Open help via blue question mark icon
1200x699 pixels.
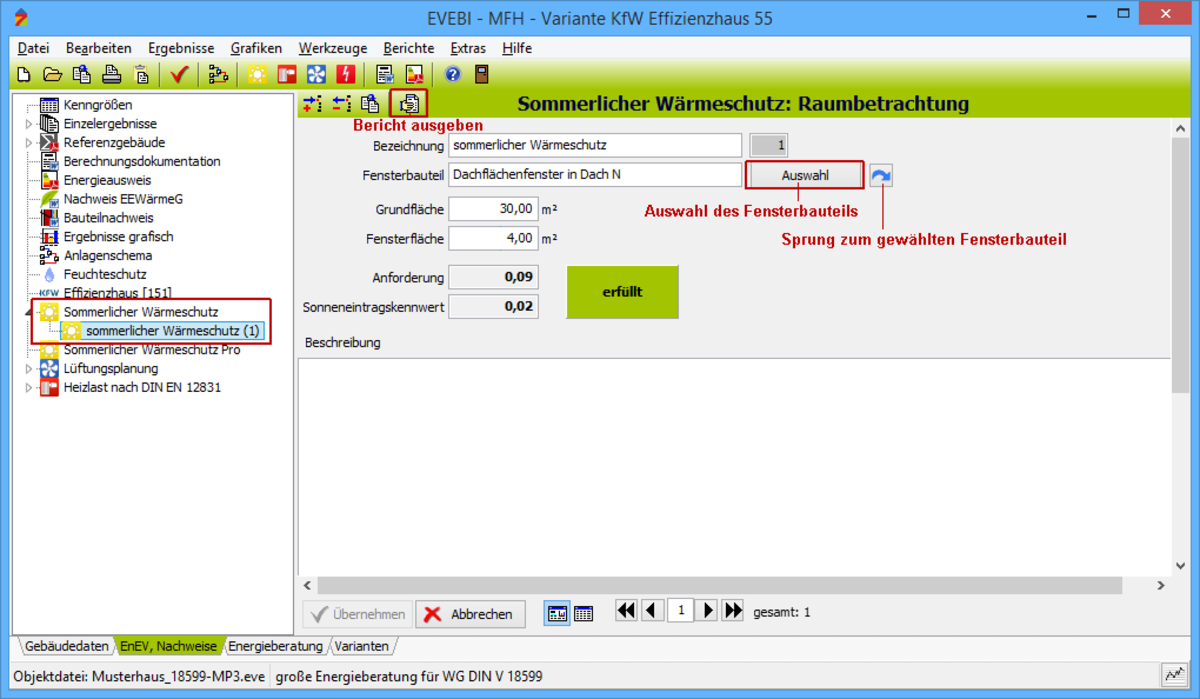coord(453,75)
